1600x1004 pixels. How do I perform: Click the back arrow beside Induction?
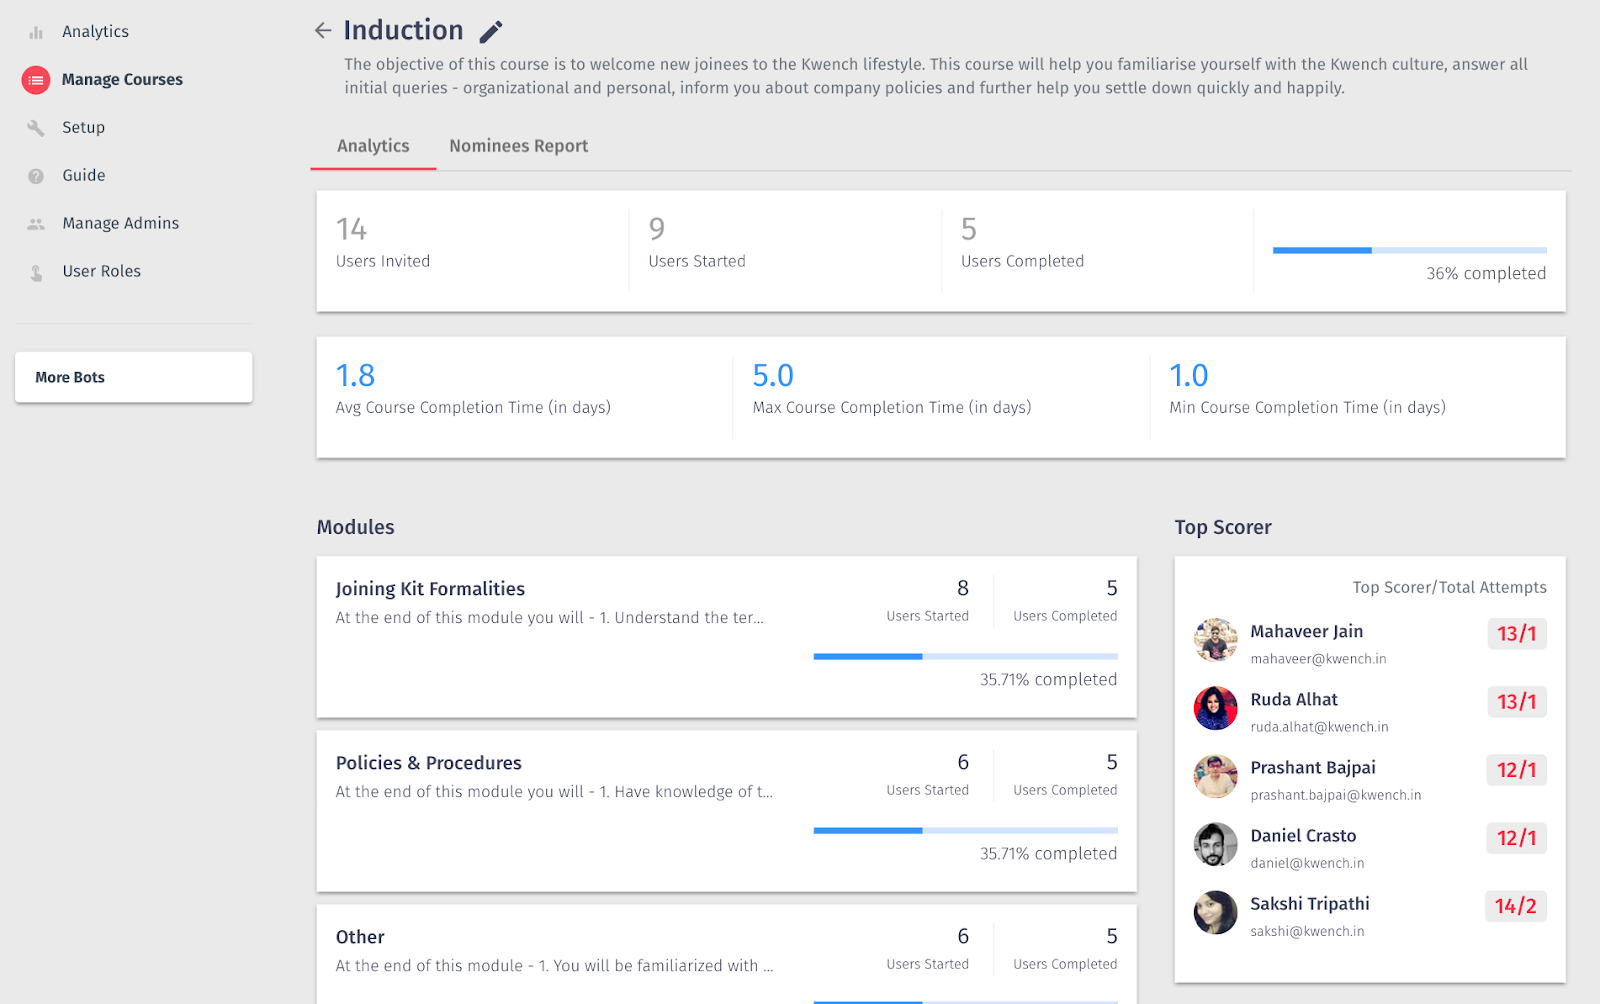pos(323,31)
